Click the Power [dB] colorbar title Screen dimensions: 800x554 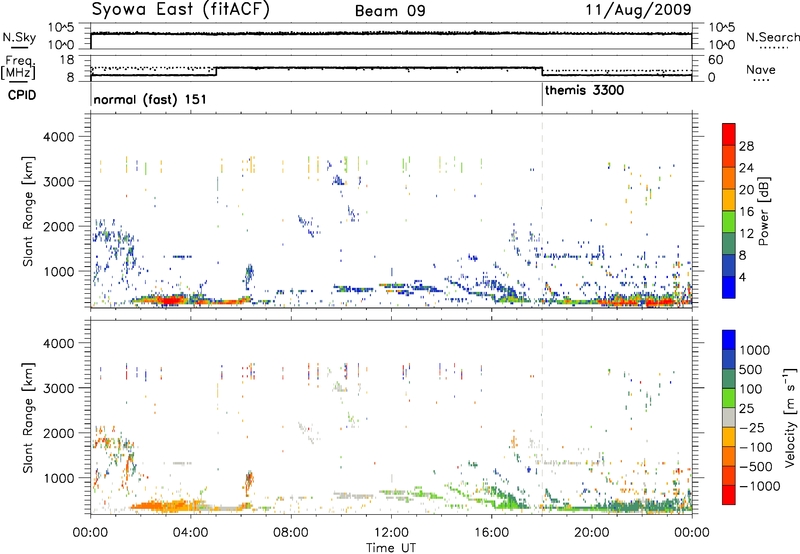pos(763,211)
